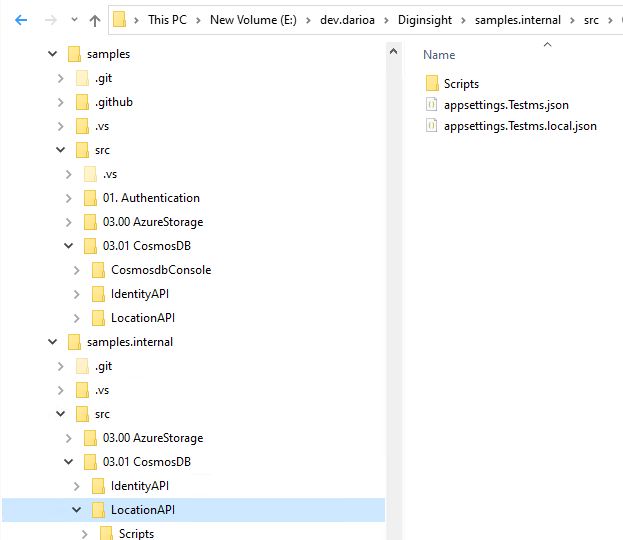This screenshot has height=540, width=623.
Task: Collapse the samples.internal tree node
Action: point(51,342)
